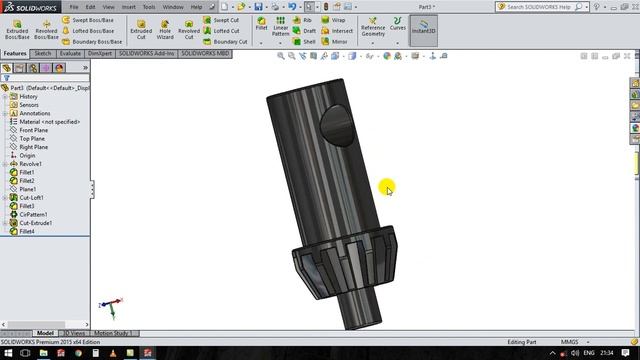This screenshot has height=360, width=640.
Task: Switch to the DimXpert tab
Action: (100, 53)
